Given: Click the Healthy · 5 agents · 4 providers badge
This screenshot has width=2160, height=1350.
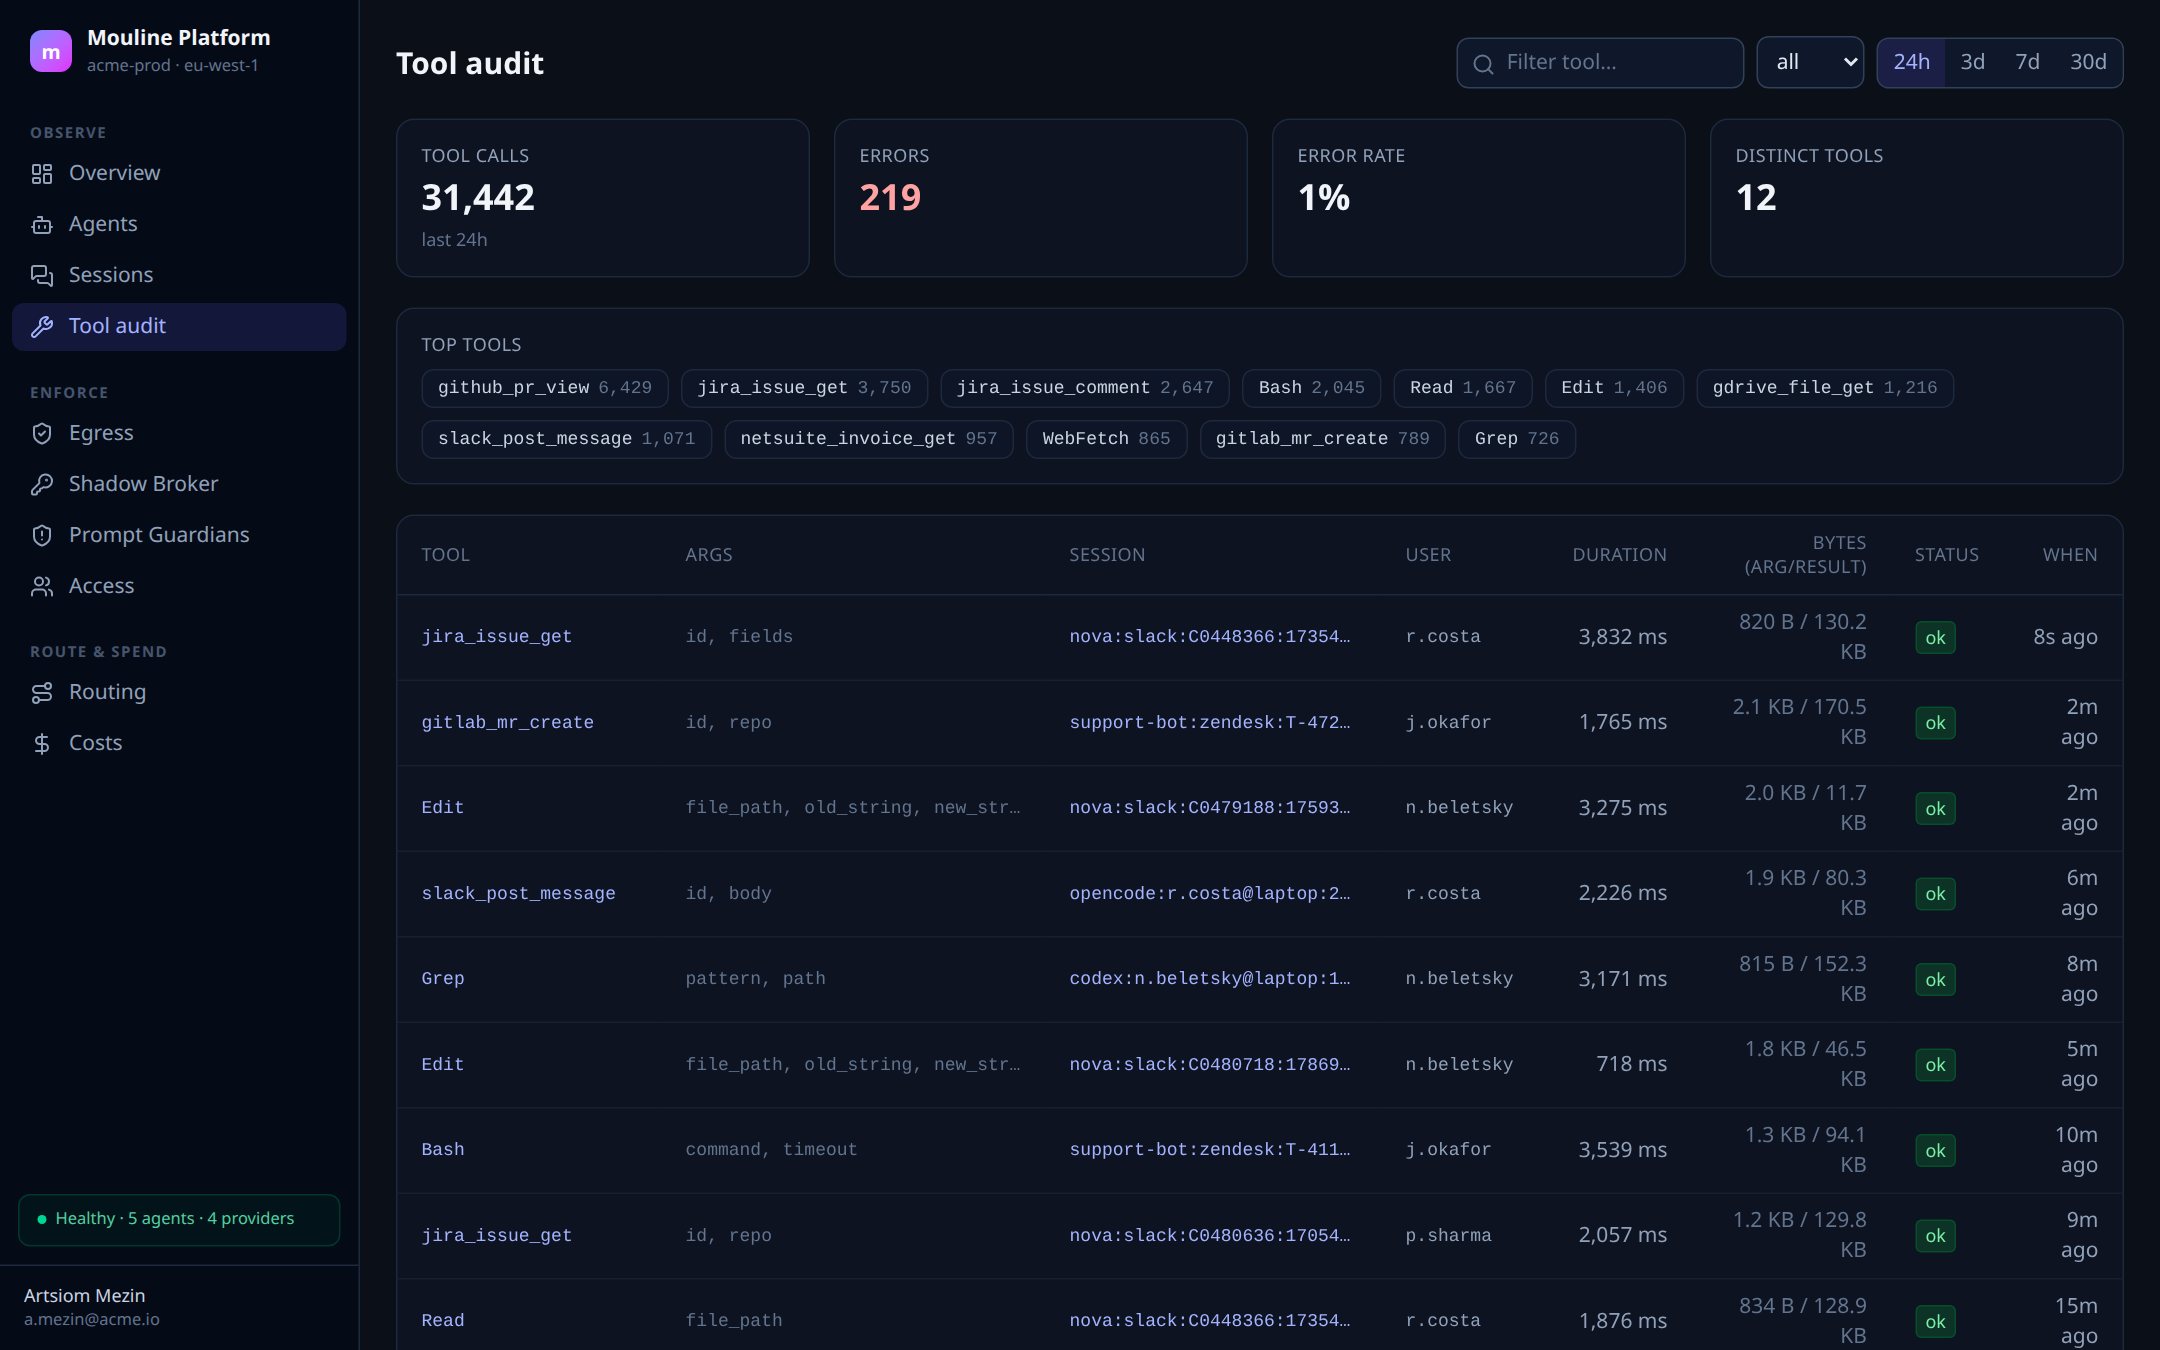Looking at the screenshot, I should [x=179, y=1219].
